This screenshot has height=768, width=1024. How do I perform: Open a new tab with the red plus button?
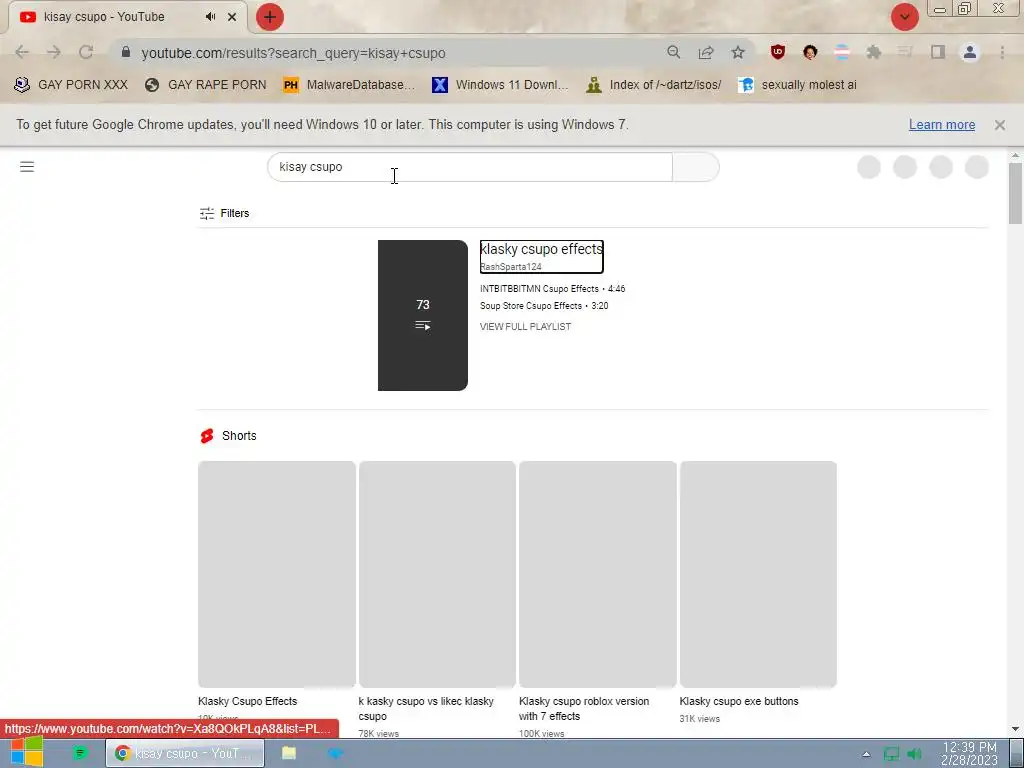(270, 17)
